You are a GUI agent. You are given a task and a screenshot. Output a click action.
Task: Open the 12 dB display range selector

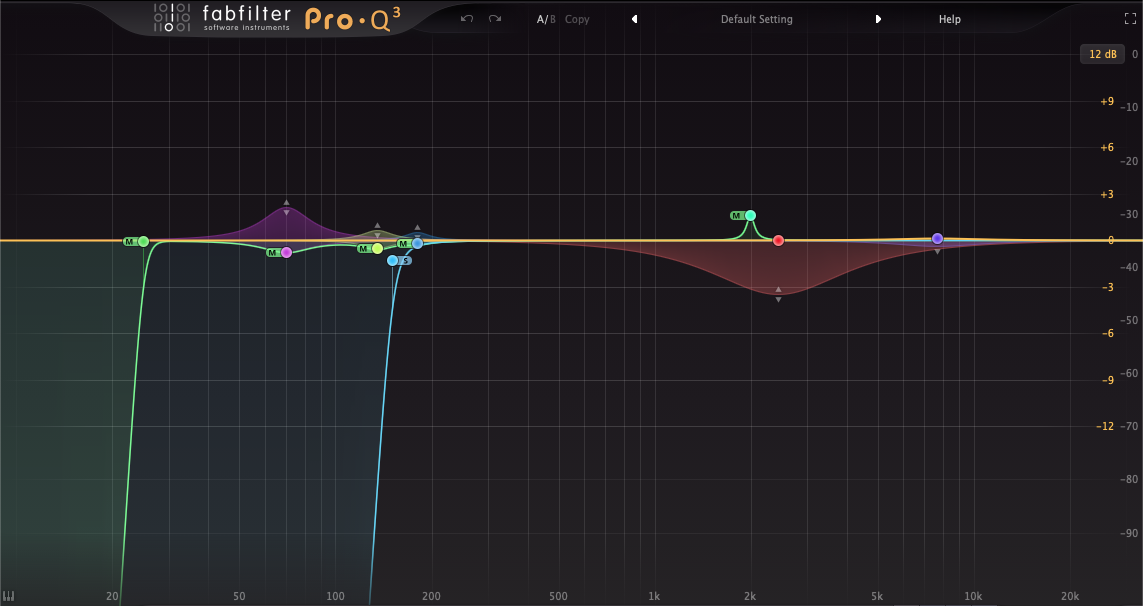(1101, 54)
